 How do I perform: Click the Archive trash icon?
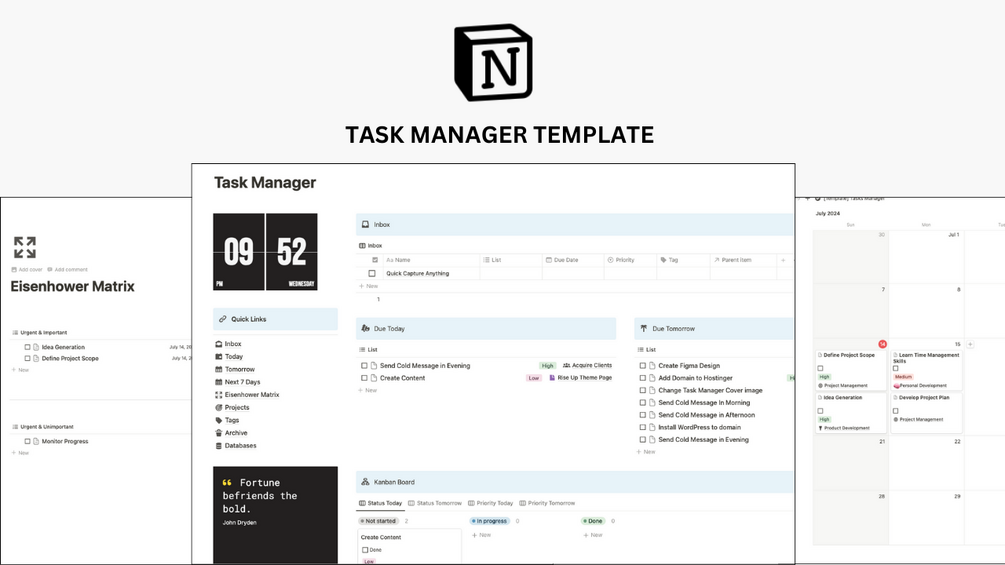[219, 433]
